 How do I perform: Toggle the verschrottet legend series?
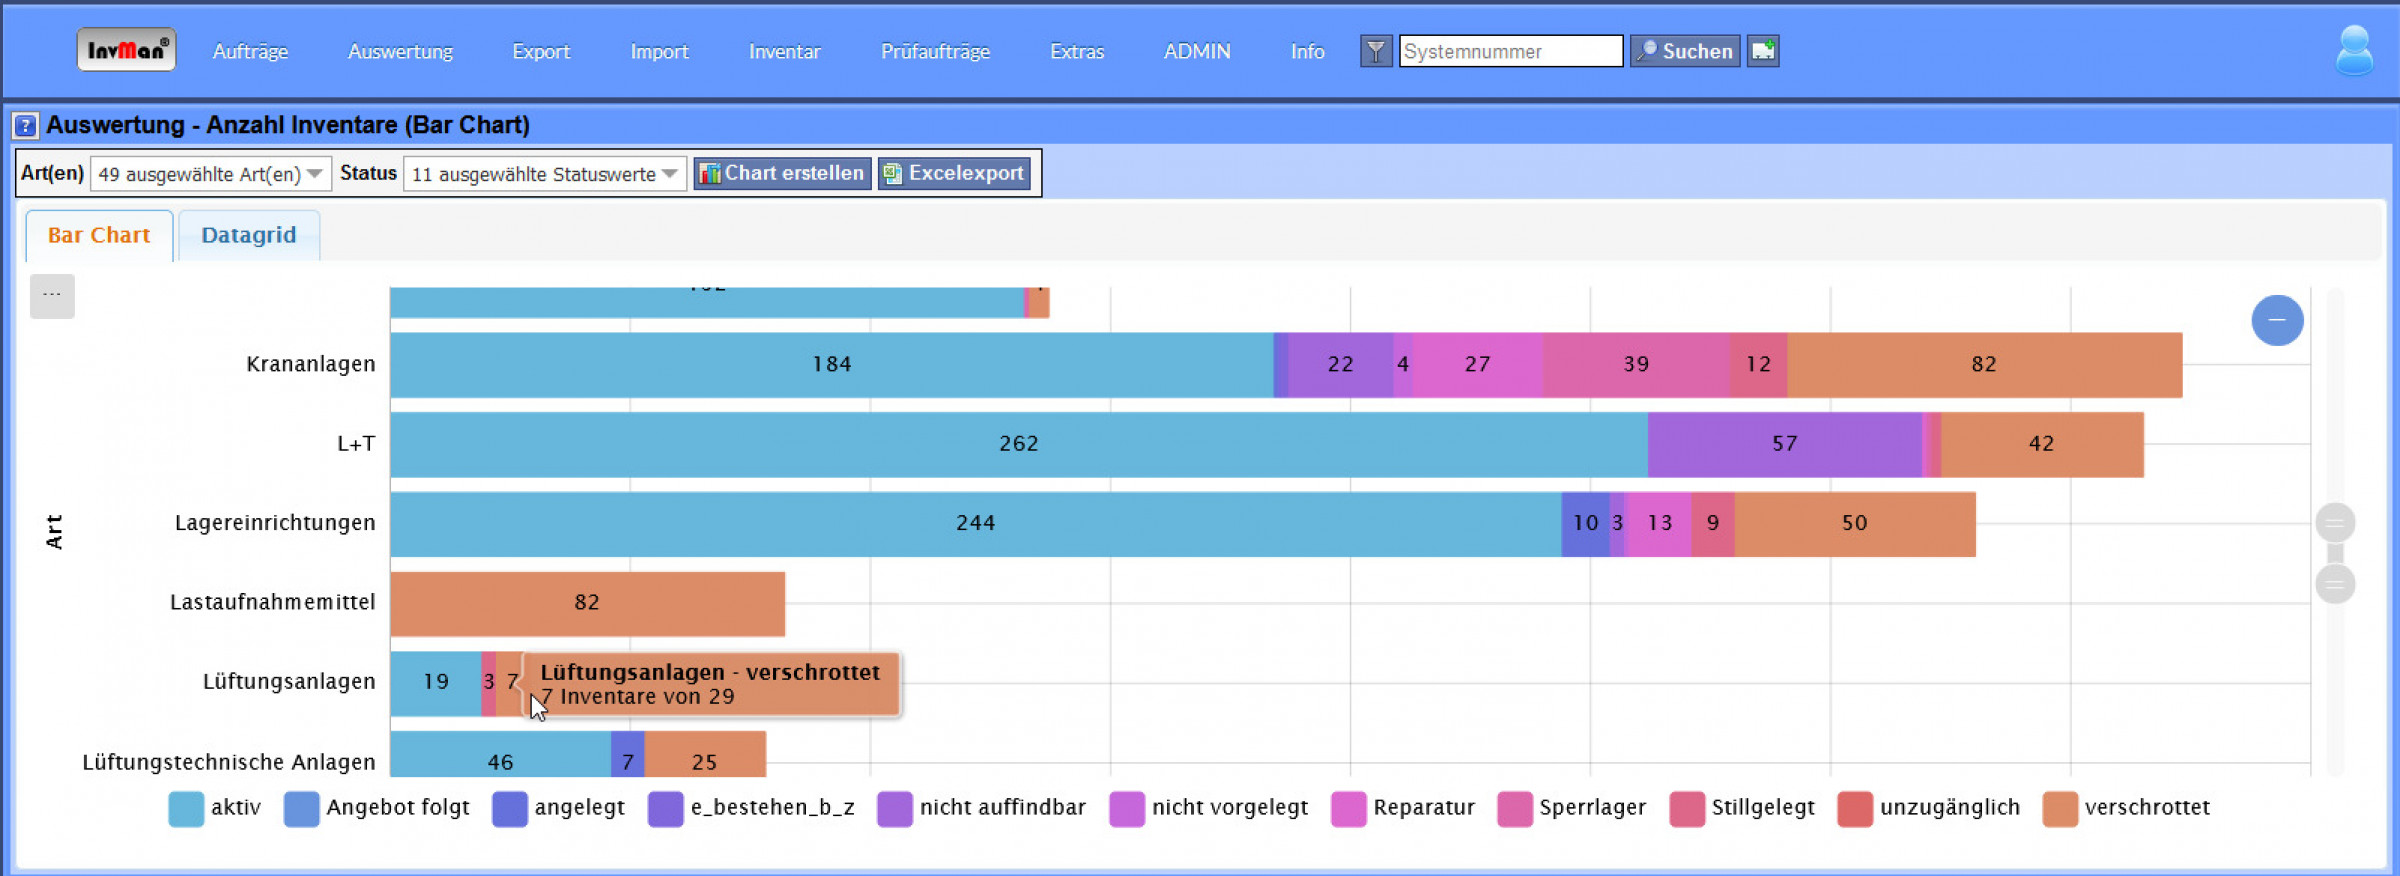tap(2126, 808)
